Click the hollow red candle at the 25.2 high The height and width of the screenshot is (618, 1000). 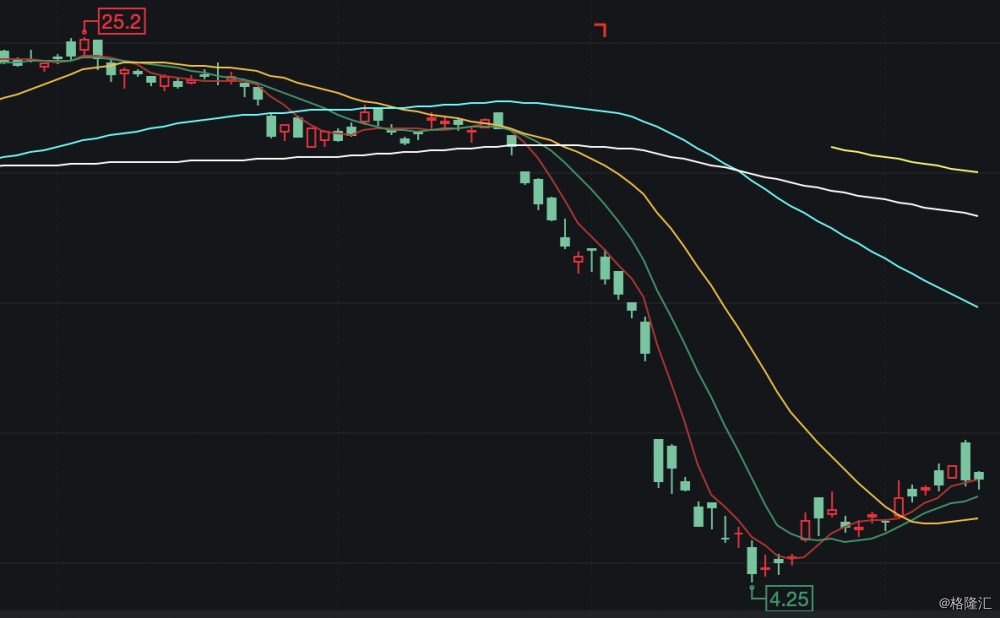(84, 45)
